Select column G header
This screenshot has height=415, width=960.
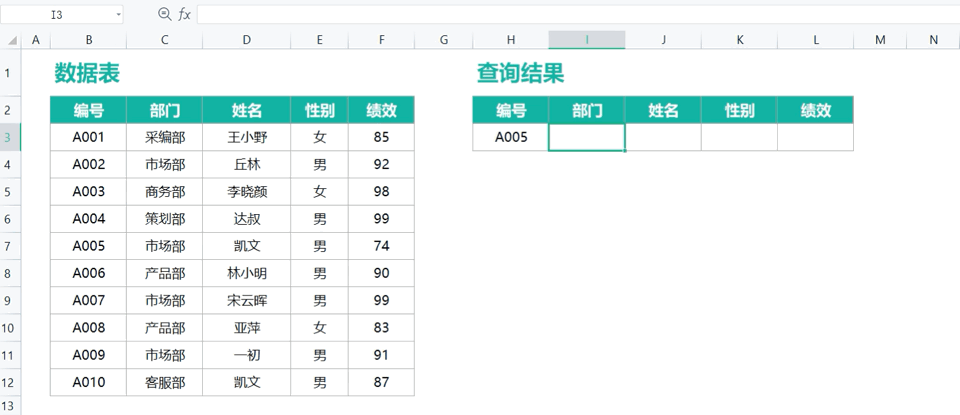pos(444,40)
